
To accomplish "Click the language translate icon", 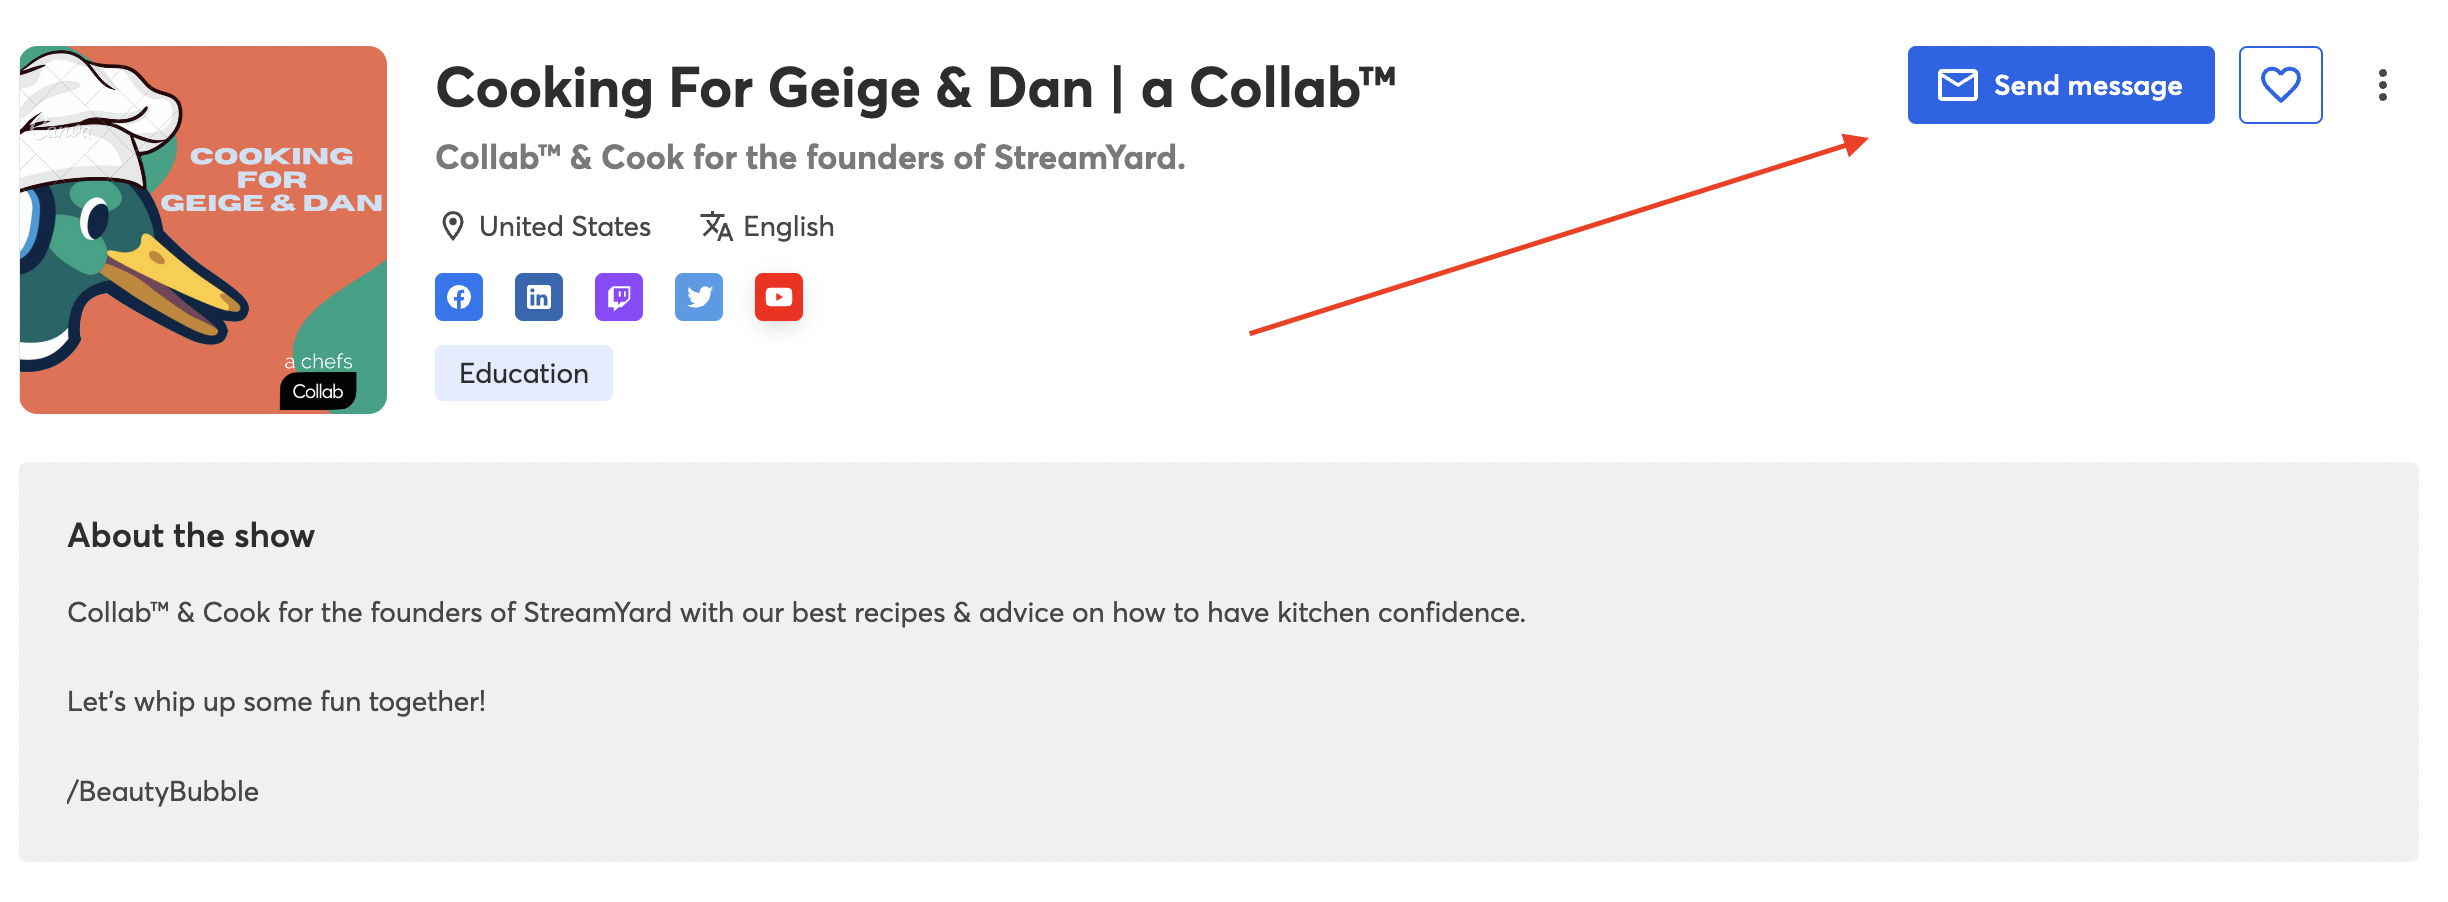I will point(716,226).
